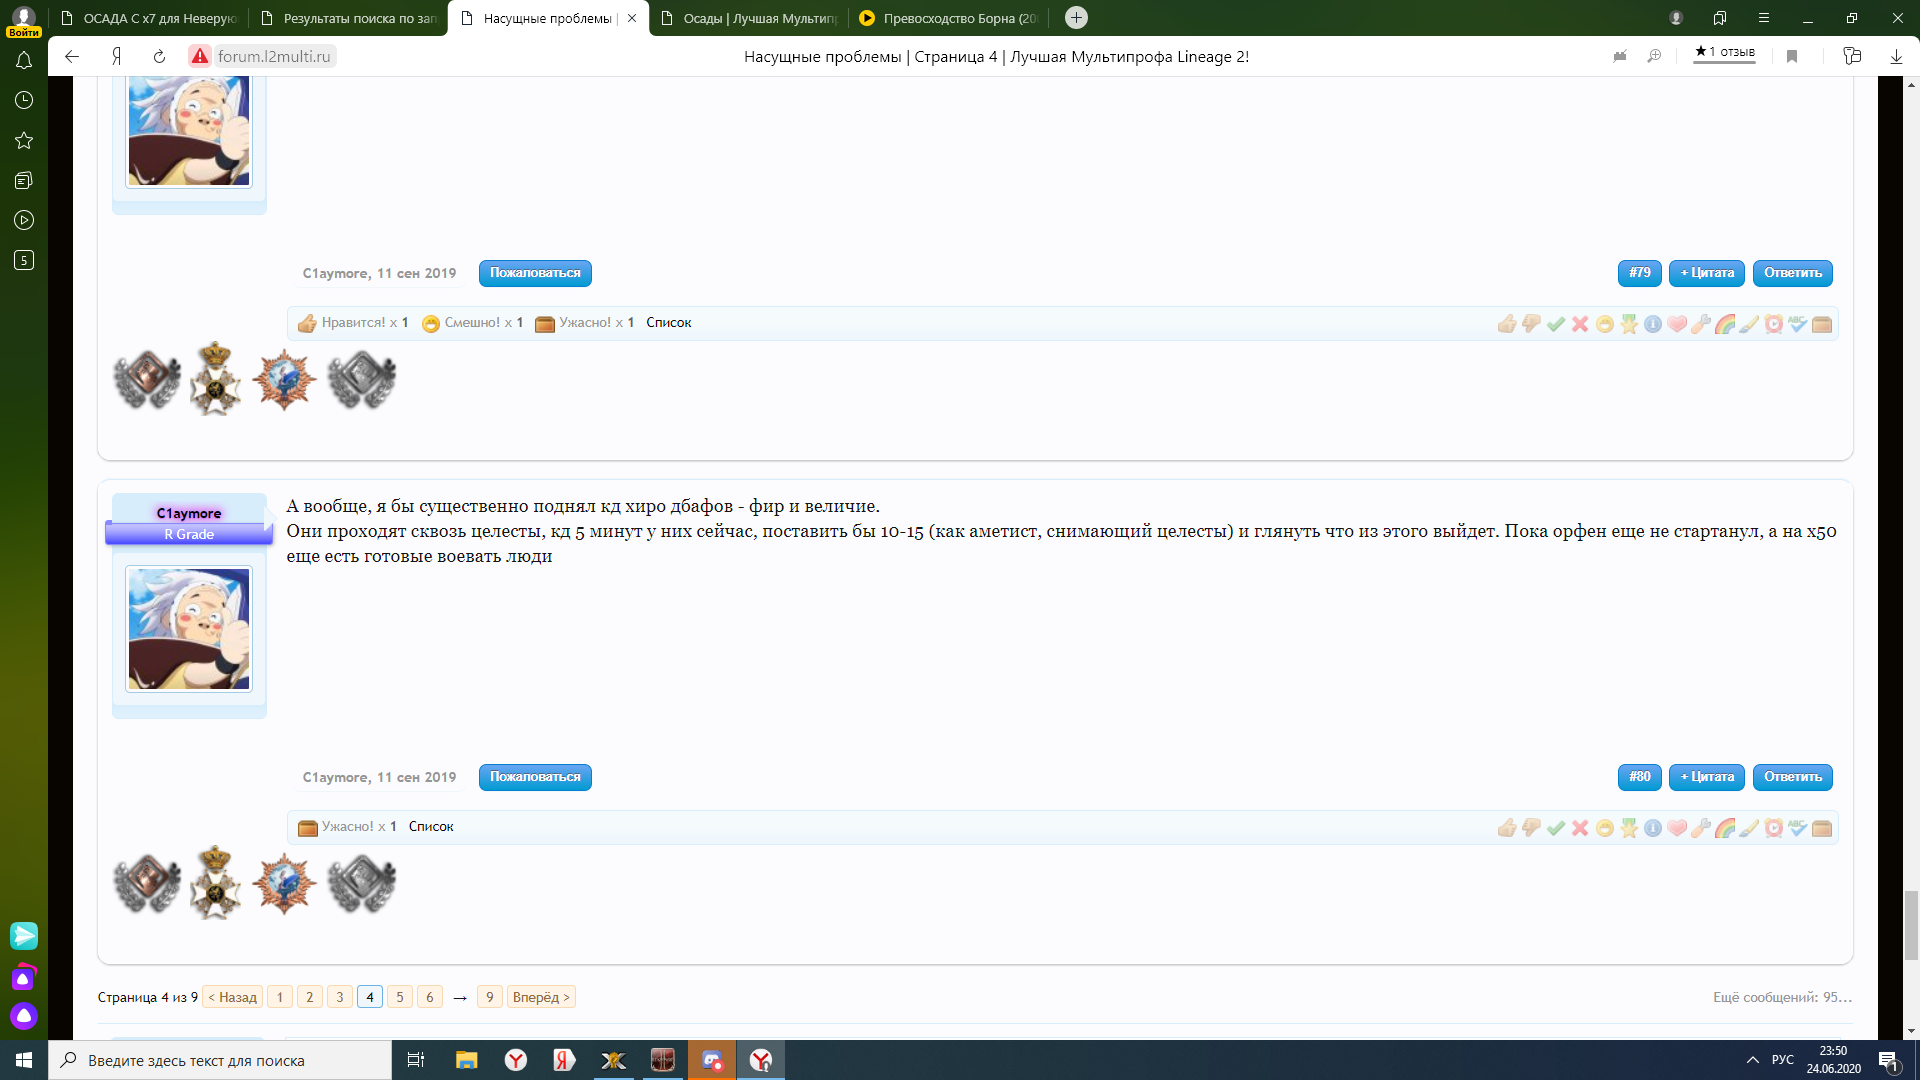Screen dimensions: 1920x1080
Task: Open 'Список' of reactions on post #80
Action: [x=431, y=827]
